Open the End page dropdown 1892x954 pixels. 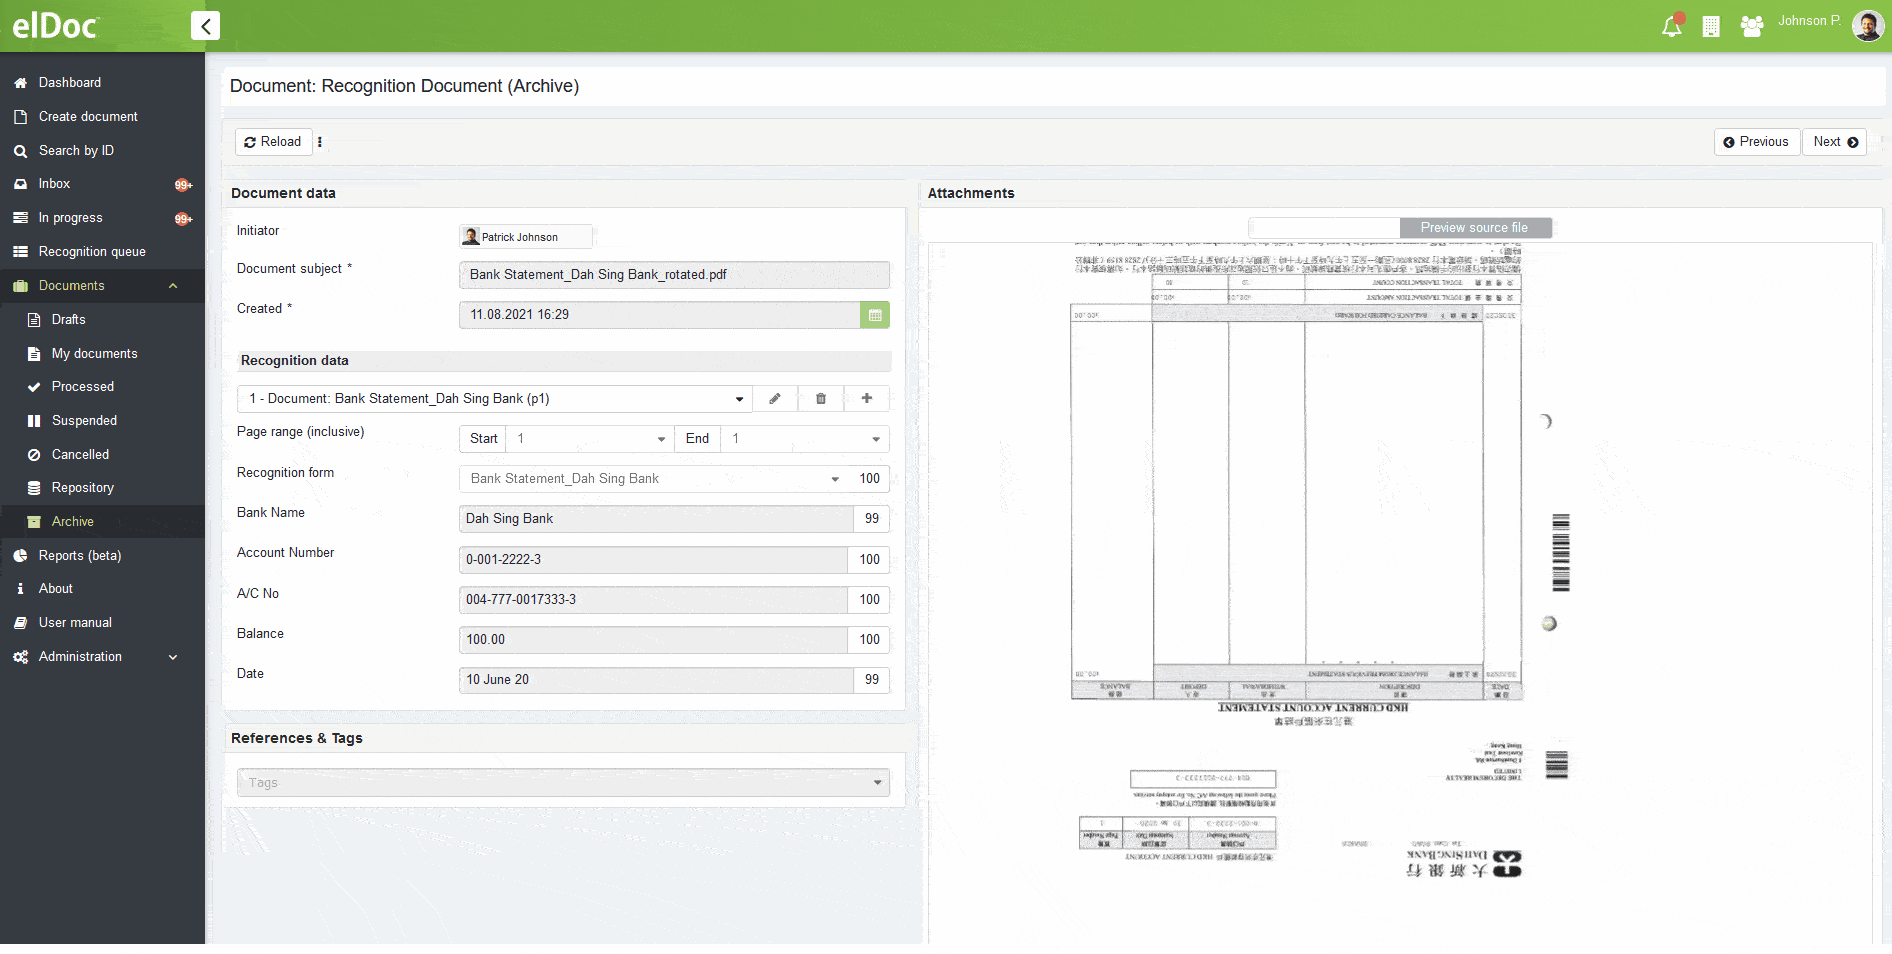pos(805,439)
